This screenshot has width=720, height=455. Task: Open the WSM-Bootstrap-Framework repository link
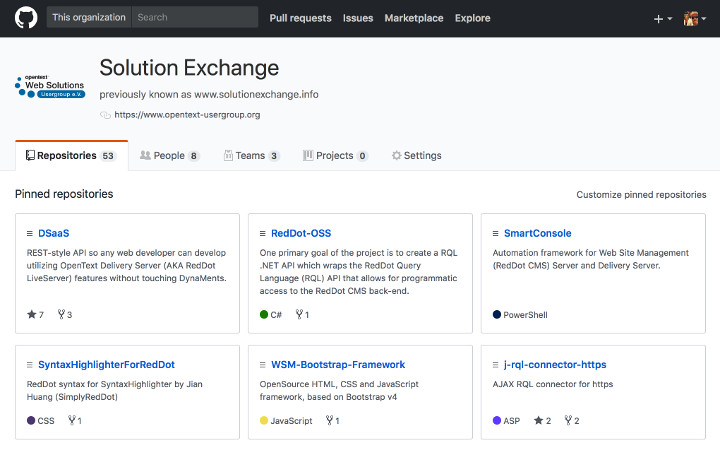pyautogui.click(x=338, y=365)
